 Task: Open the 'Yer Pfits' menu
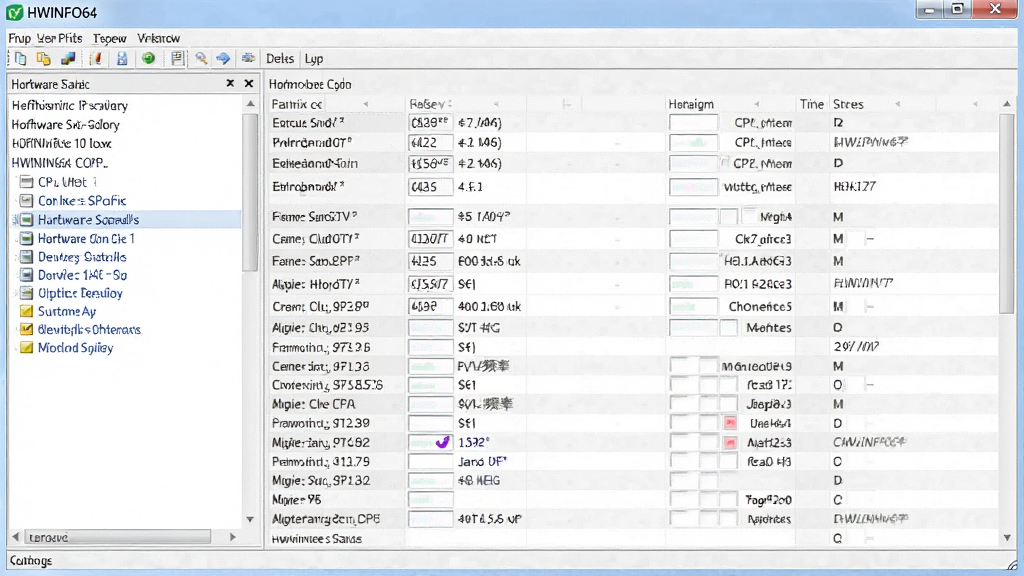[59, 39]
